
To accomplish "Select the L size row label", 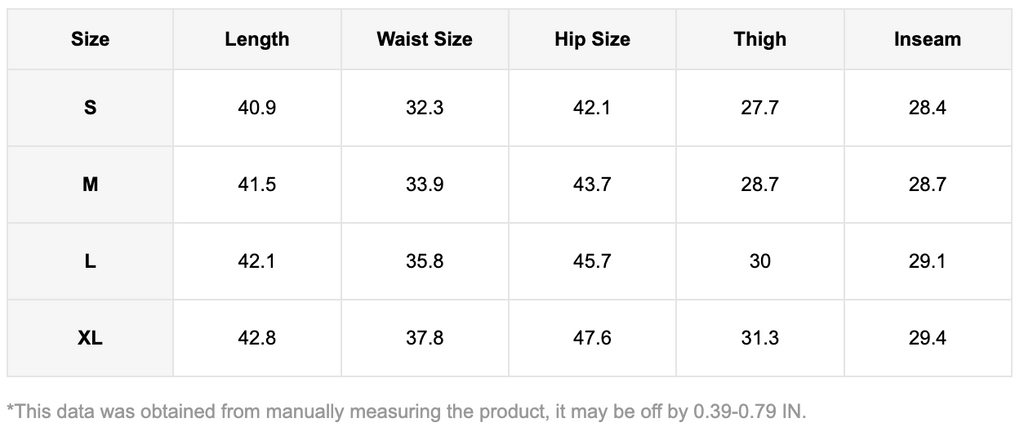I will (90, 262).
